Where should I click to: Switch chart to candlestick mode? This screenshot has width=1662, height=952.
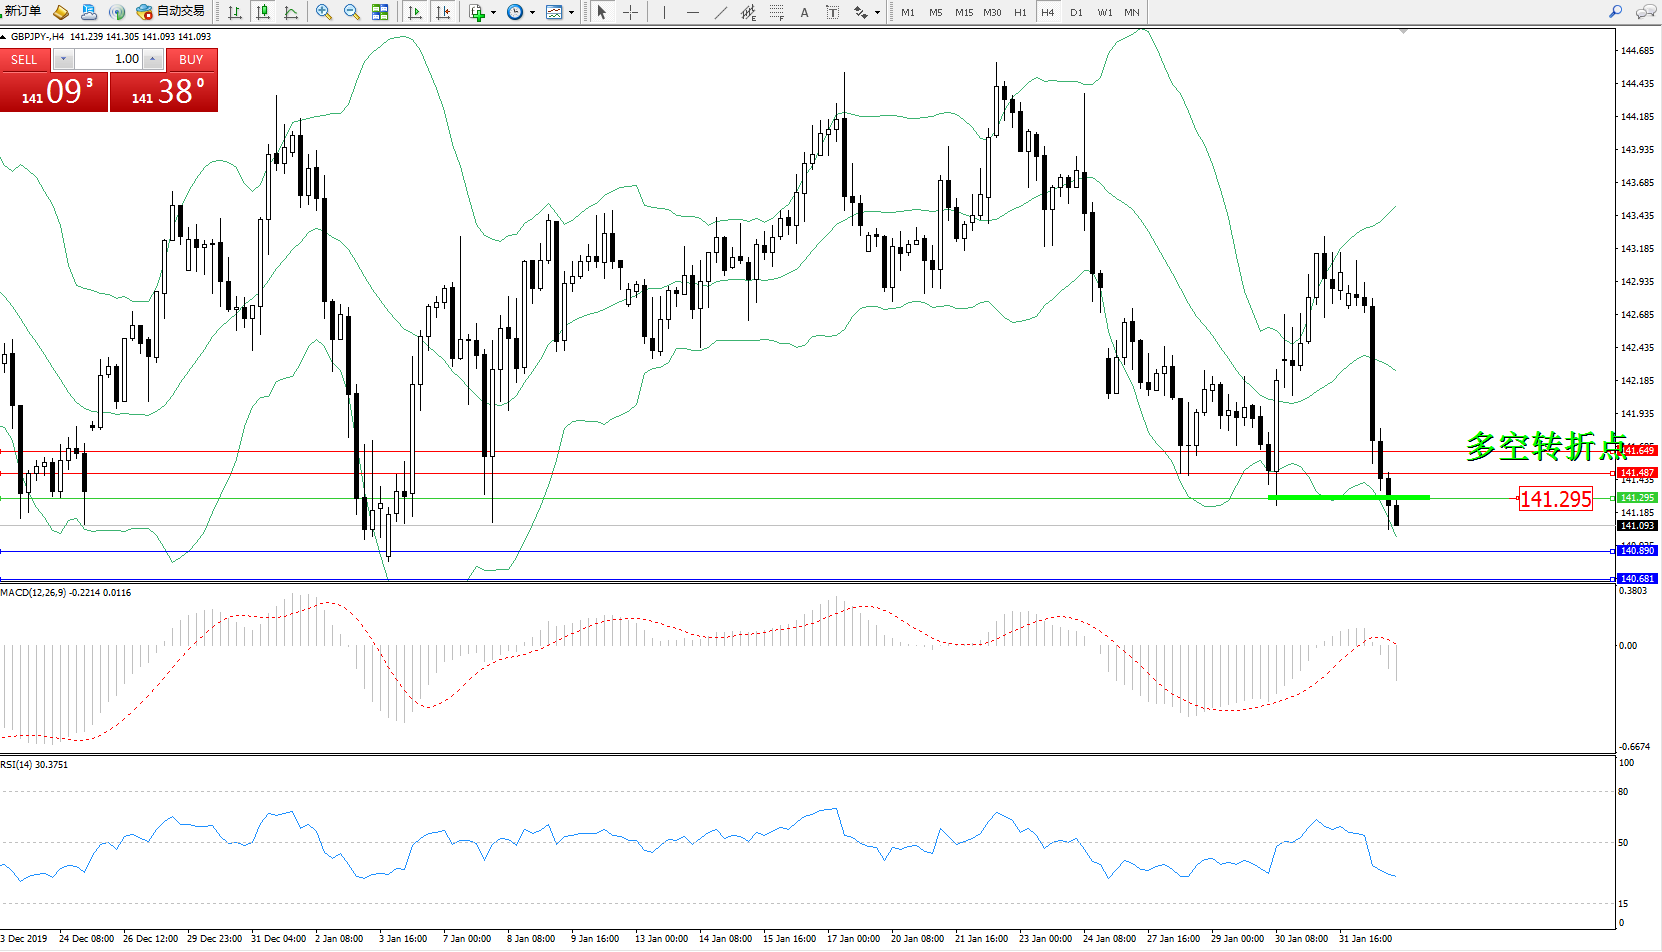pos(263,12)
